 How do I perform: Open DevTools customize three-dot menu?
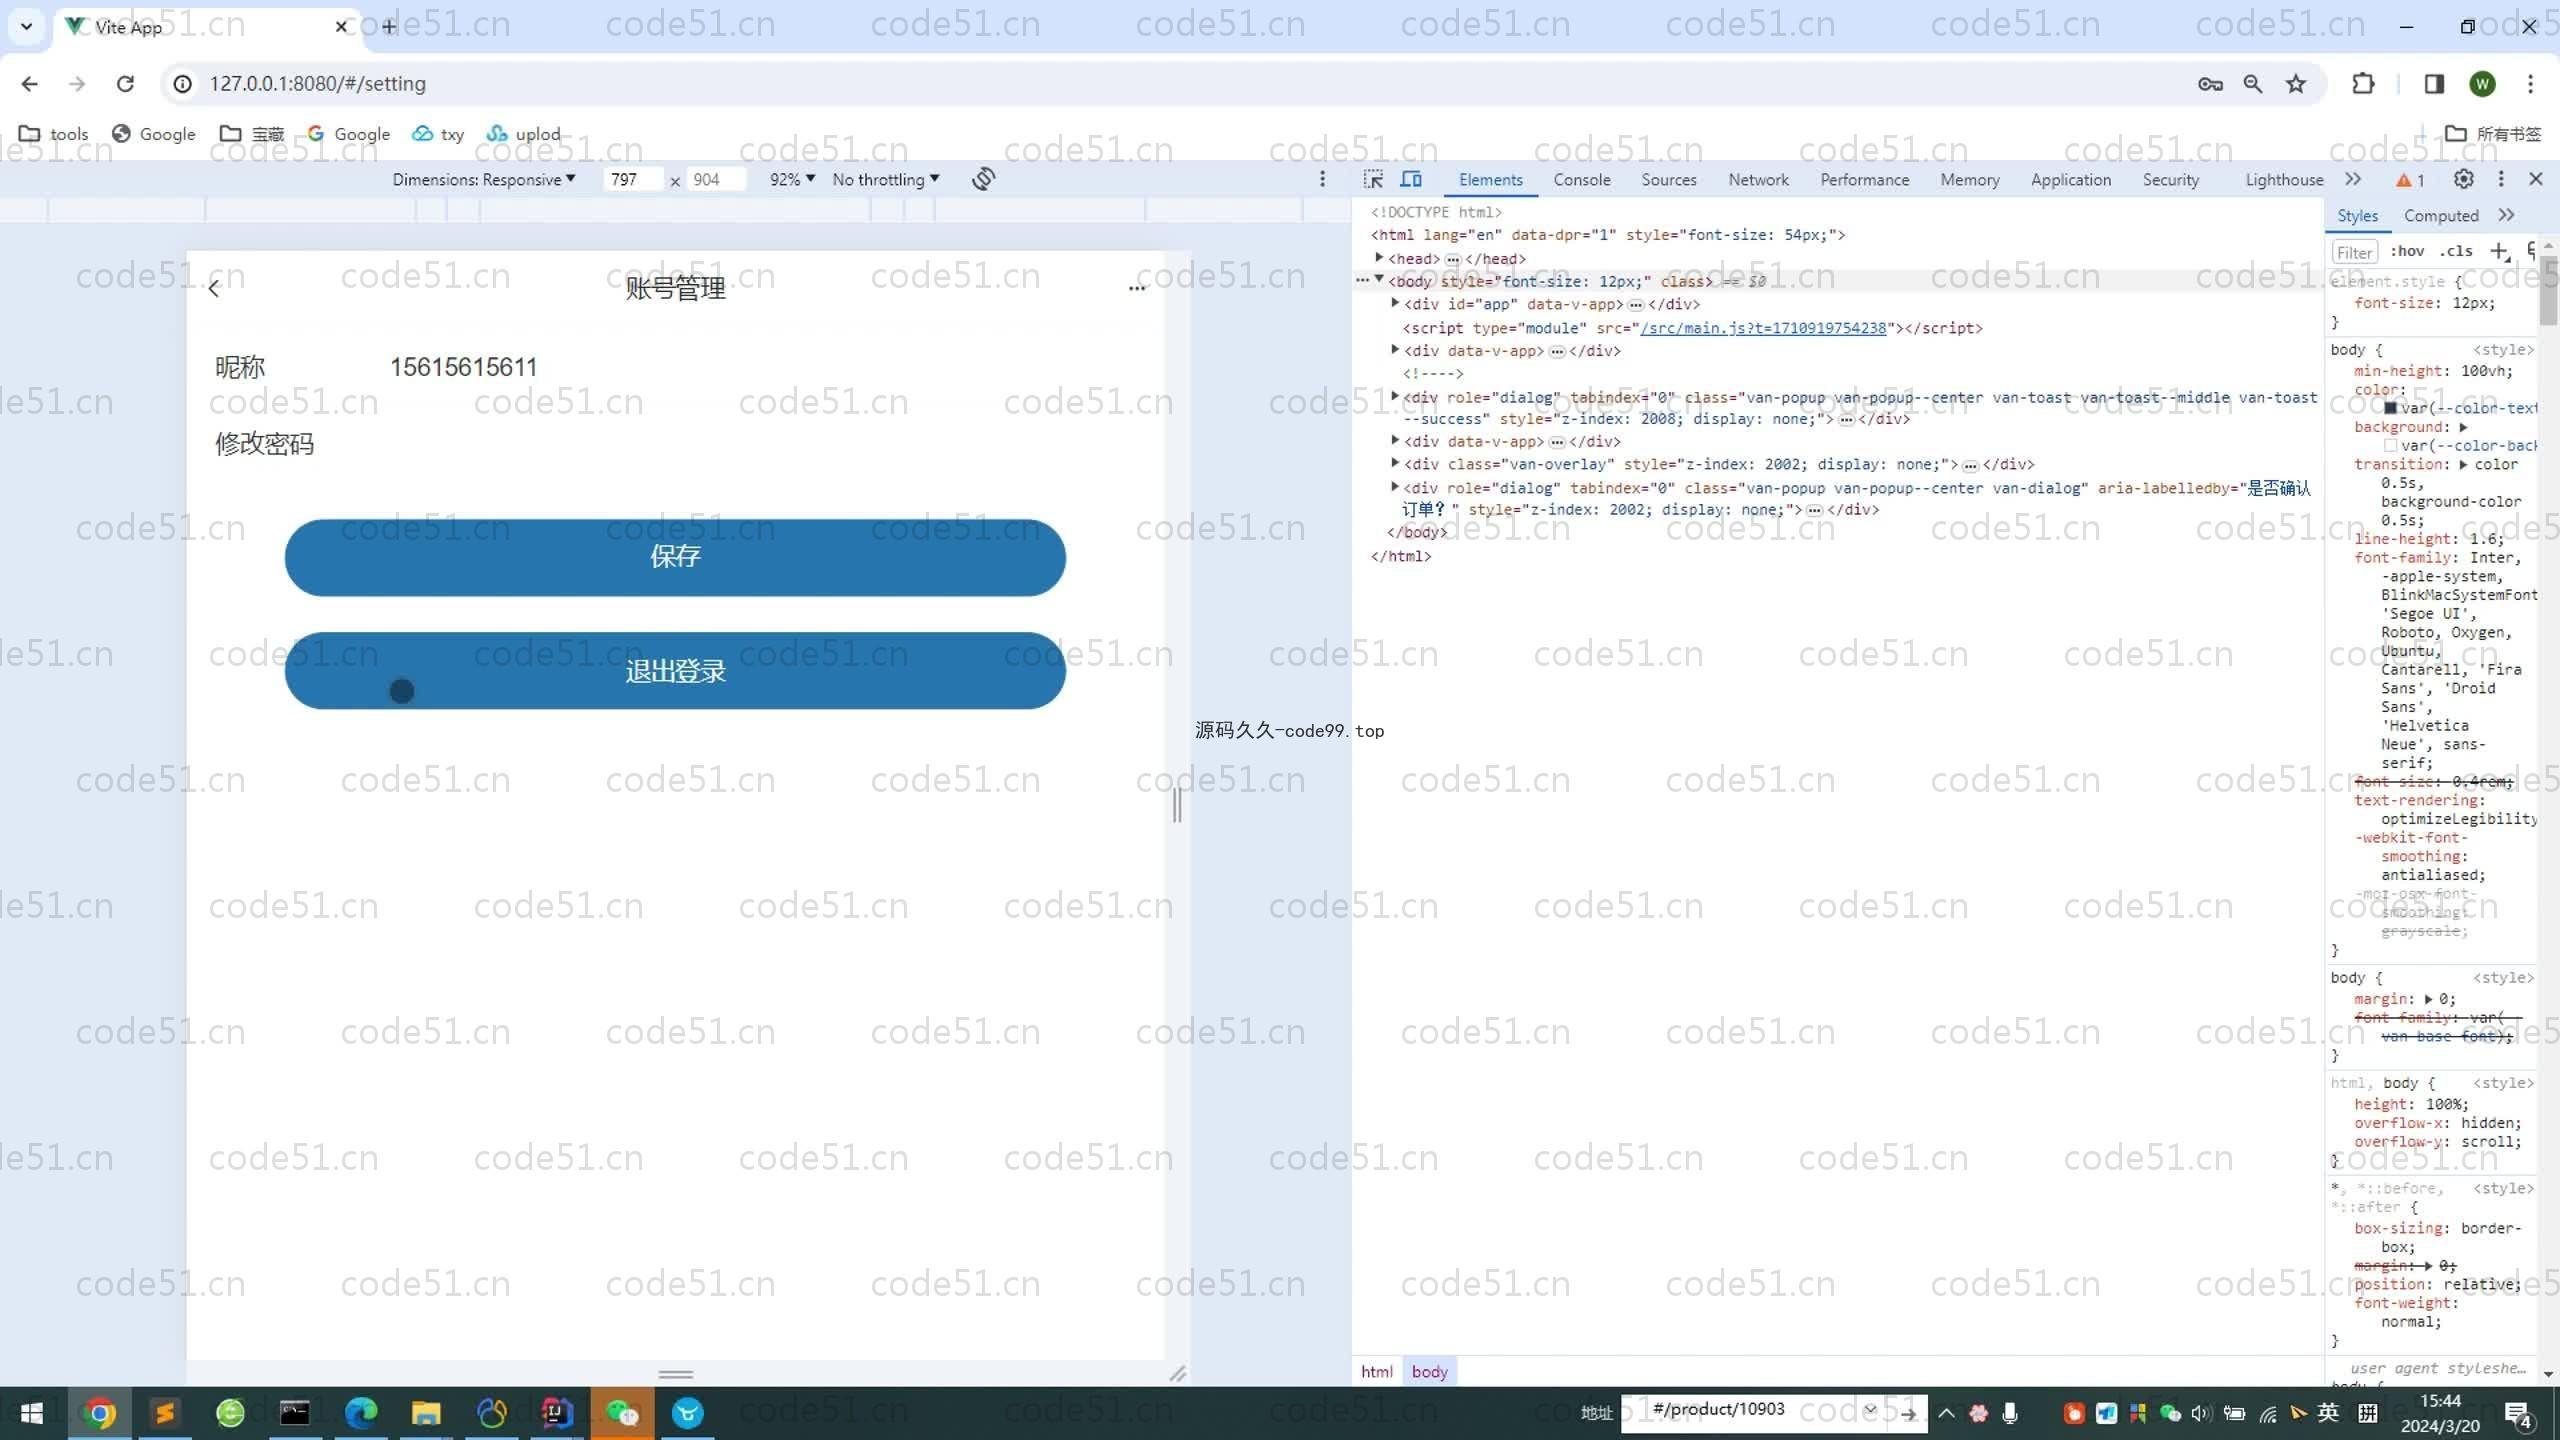2501,179
